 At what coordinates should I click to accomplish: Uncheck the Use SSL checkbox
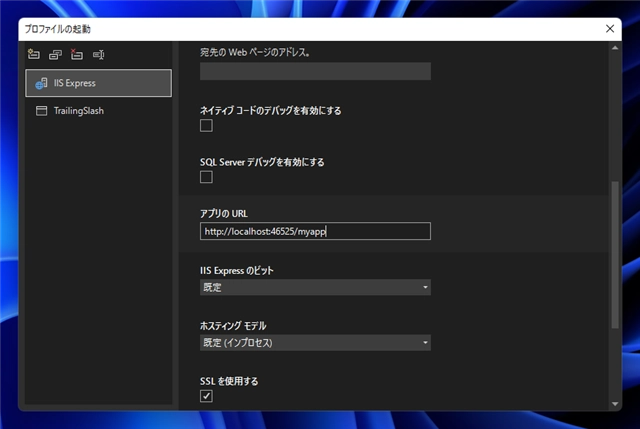click(x=206, y=396)
